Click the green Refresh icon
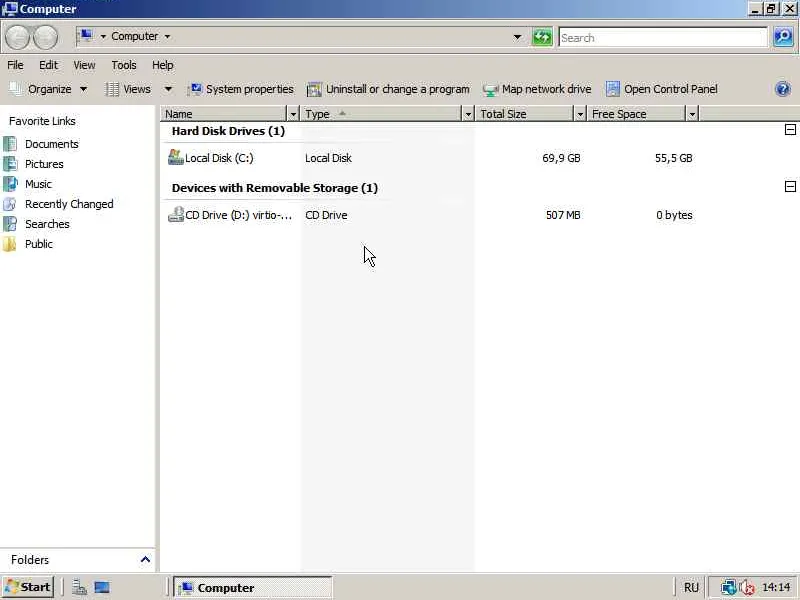 click(542, 37)
